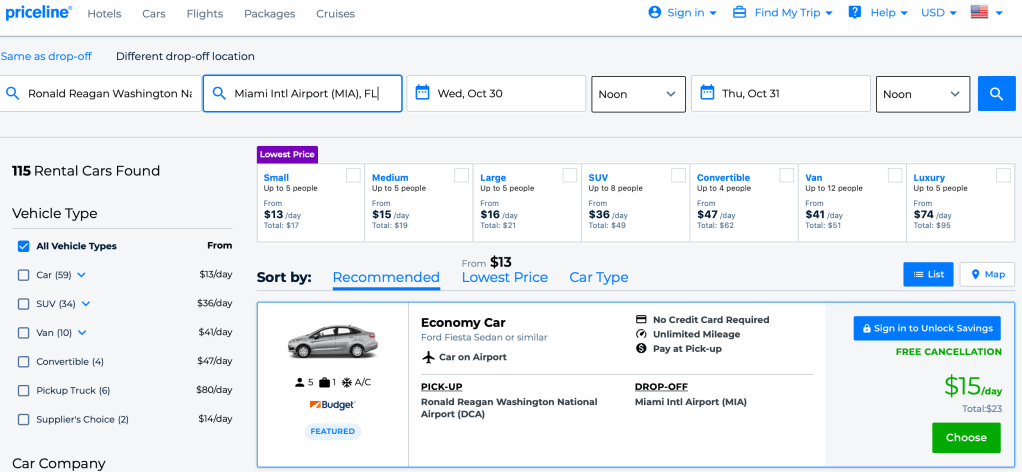Open the pick-up time Noon dropdown

(638, 94)
